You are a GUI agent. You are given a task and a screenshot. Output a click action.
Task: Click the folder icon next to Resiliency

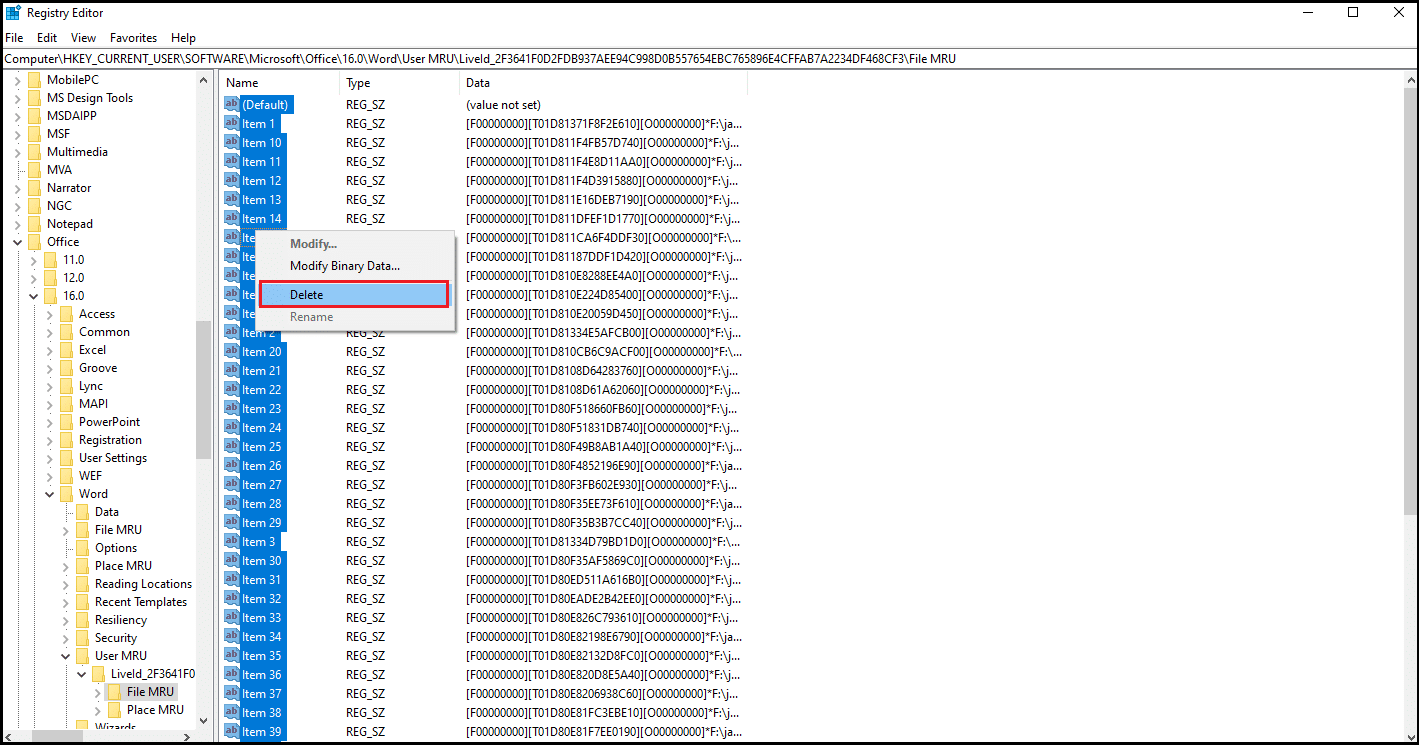click(82, 620)
